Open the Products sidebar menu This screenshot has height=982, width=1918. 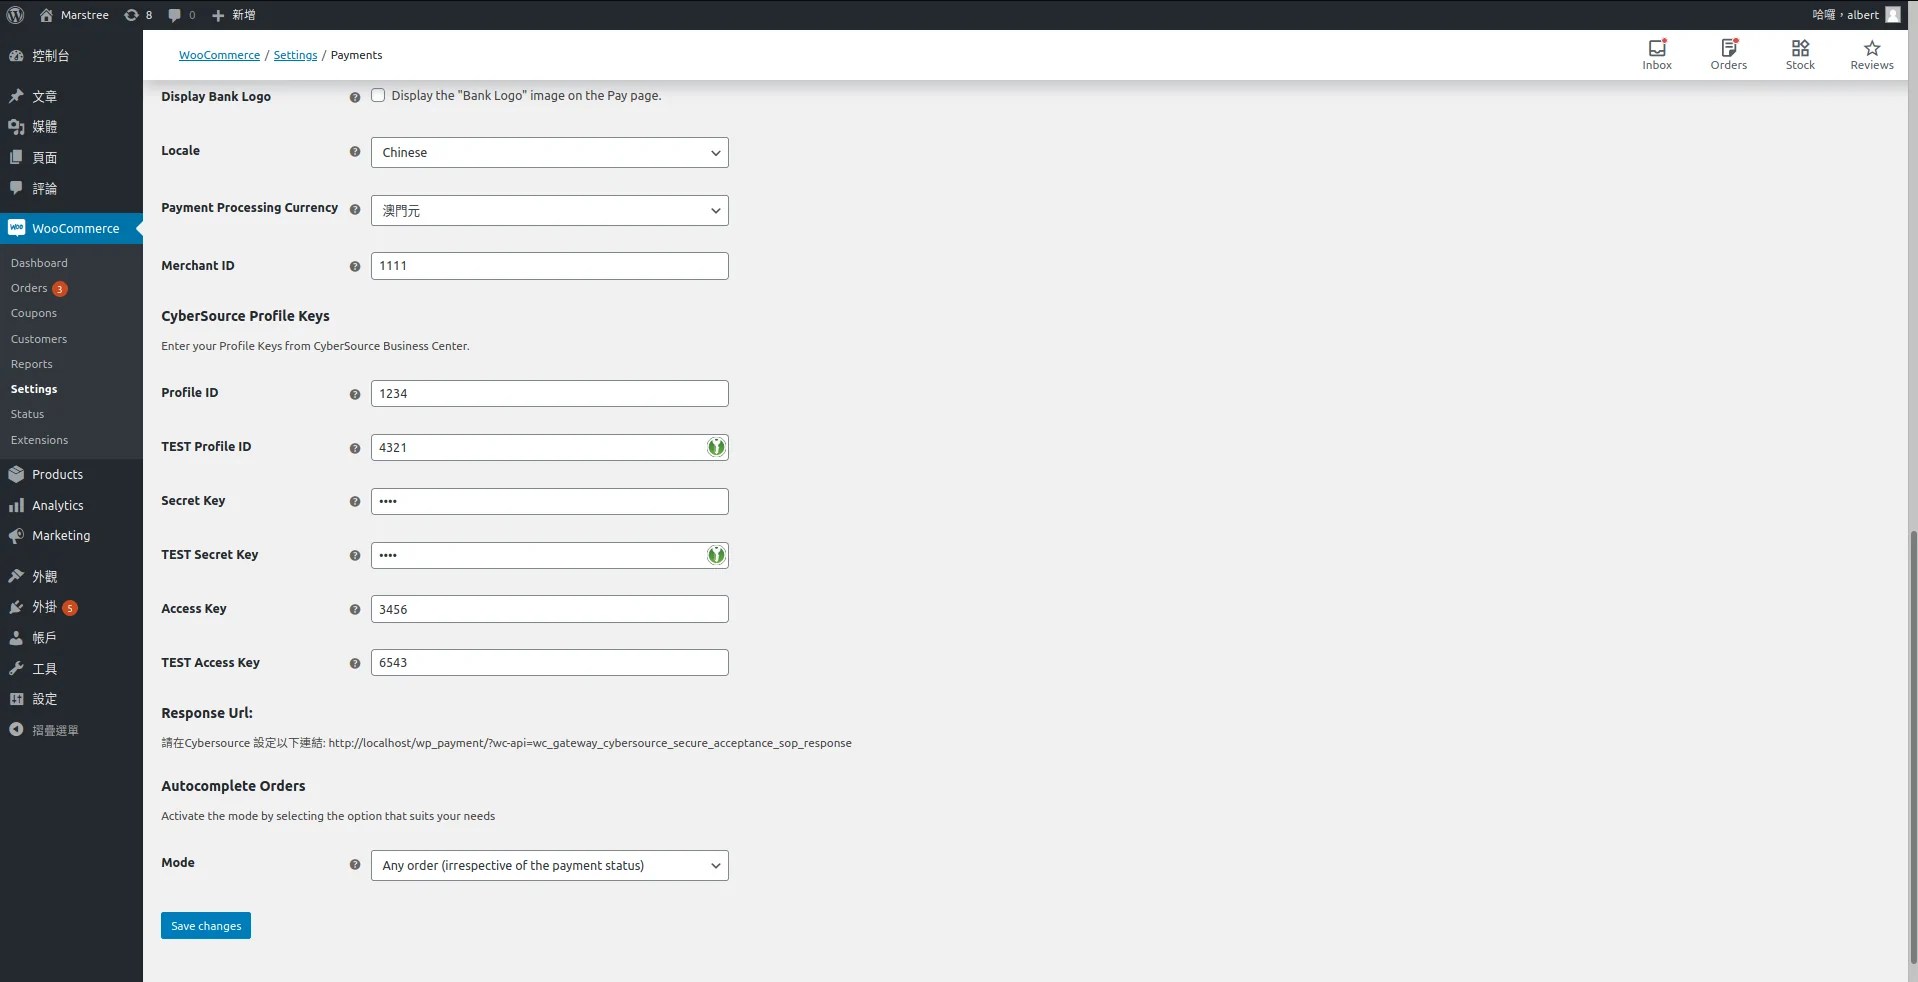point(71,474)
